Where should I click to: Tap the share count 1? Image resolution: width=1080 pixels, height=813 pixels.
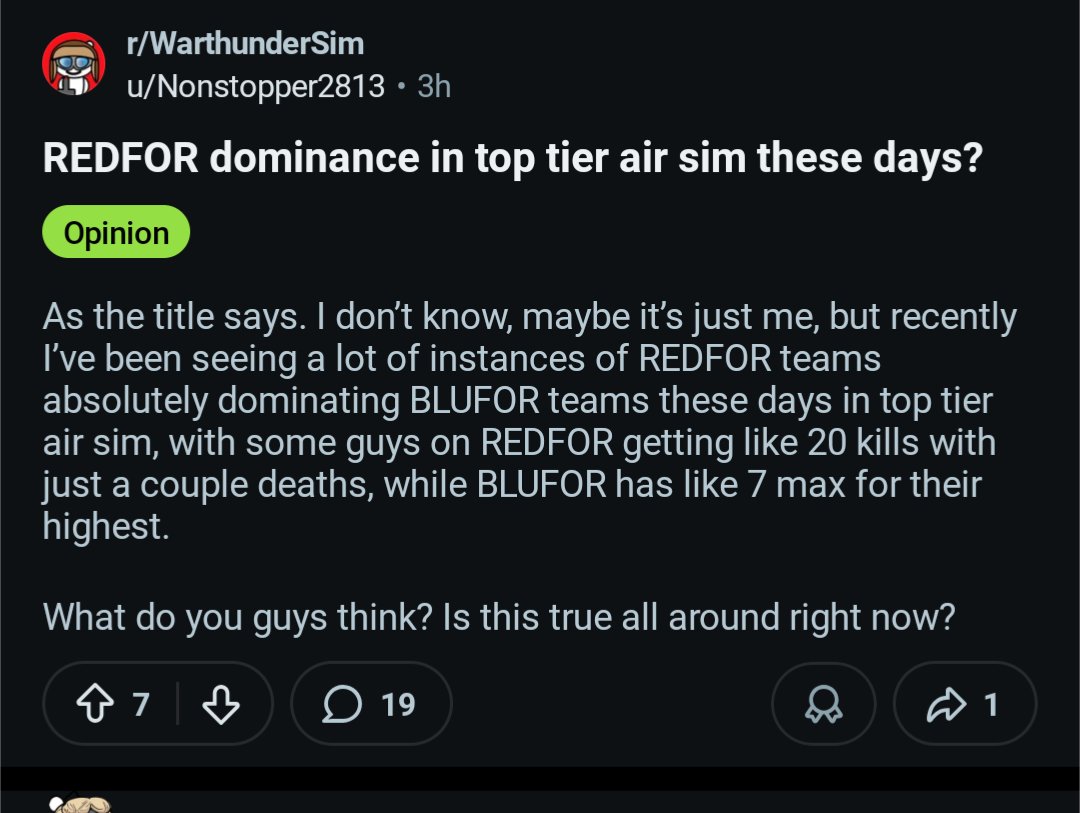[991, 705]
